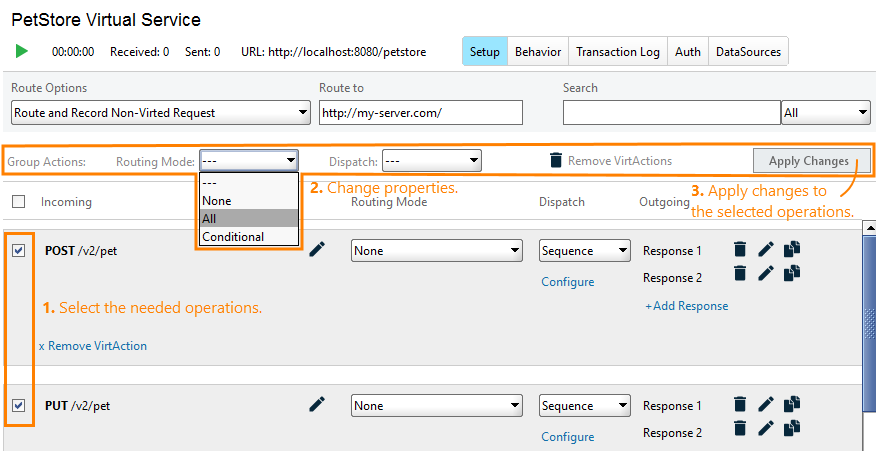
Task: Edit Response 1 of PUT /v2/pet
Action: click(x=766, y=403)
